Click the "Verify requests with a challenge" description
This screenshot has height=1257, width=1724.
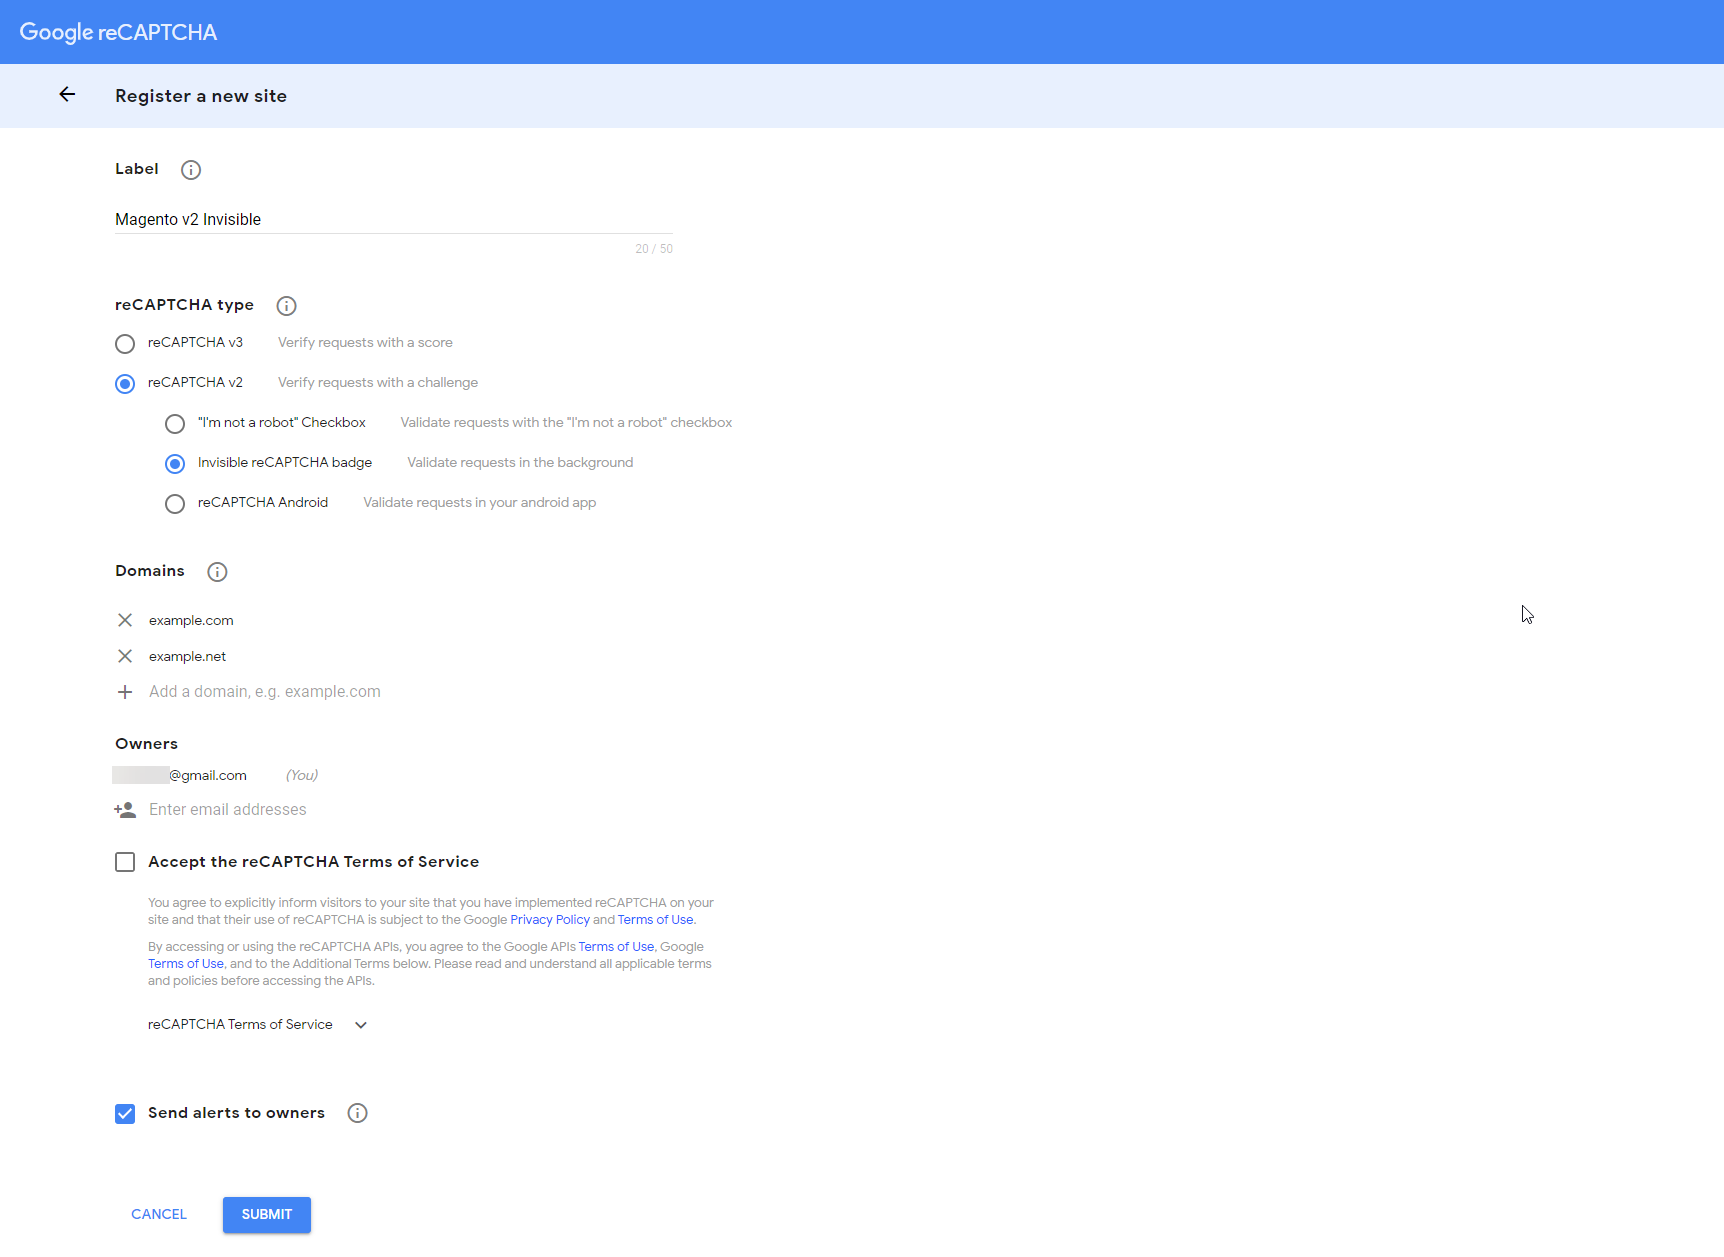(378, 382)
